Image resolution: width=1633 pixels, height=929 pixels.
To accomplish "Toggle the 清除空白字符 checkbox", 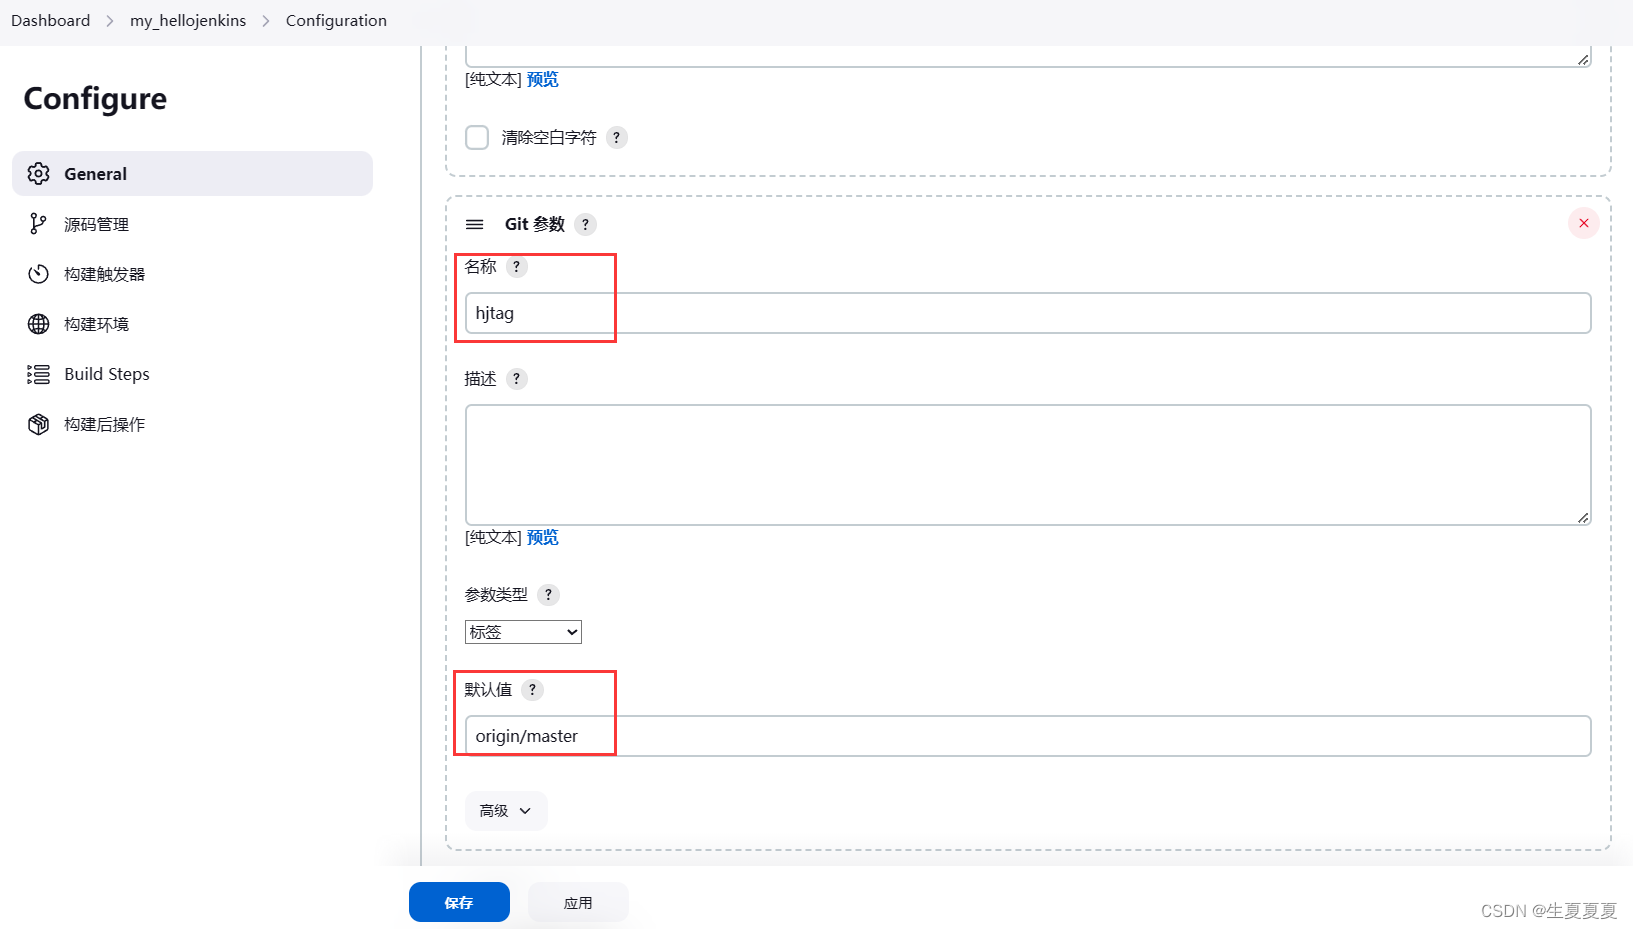I will [x=477, y=137].
